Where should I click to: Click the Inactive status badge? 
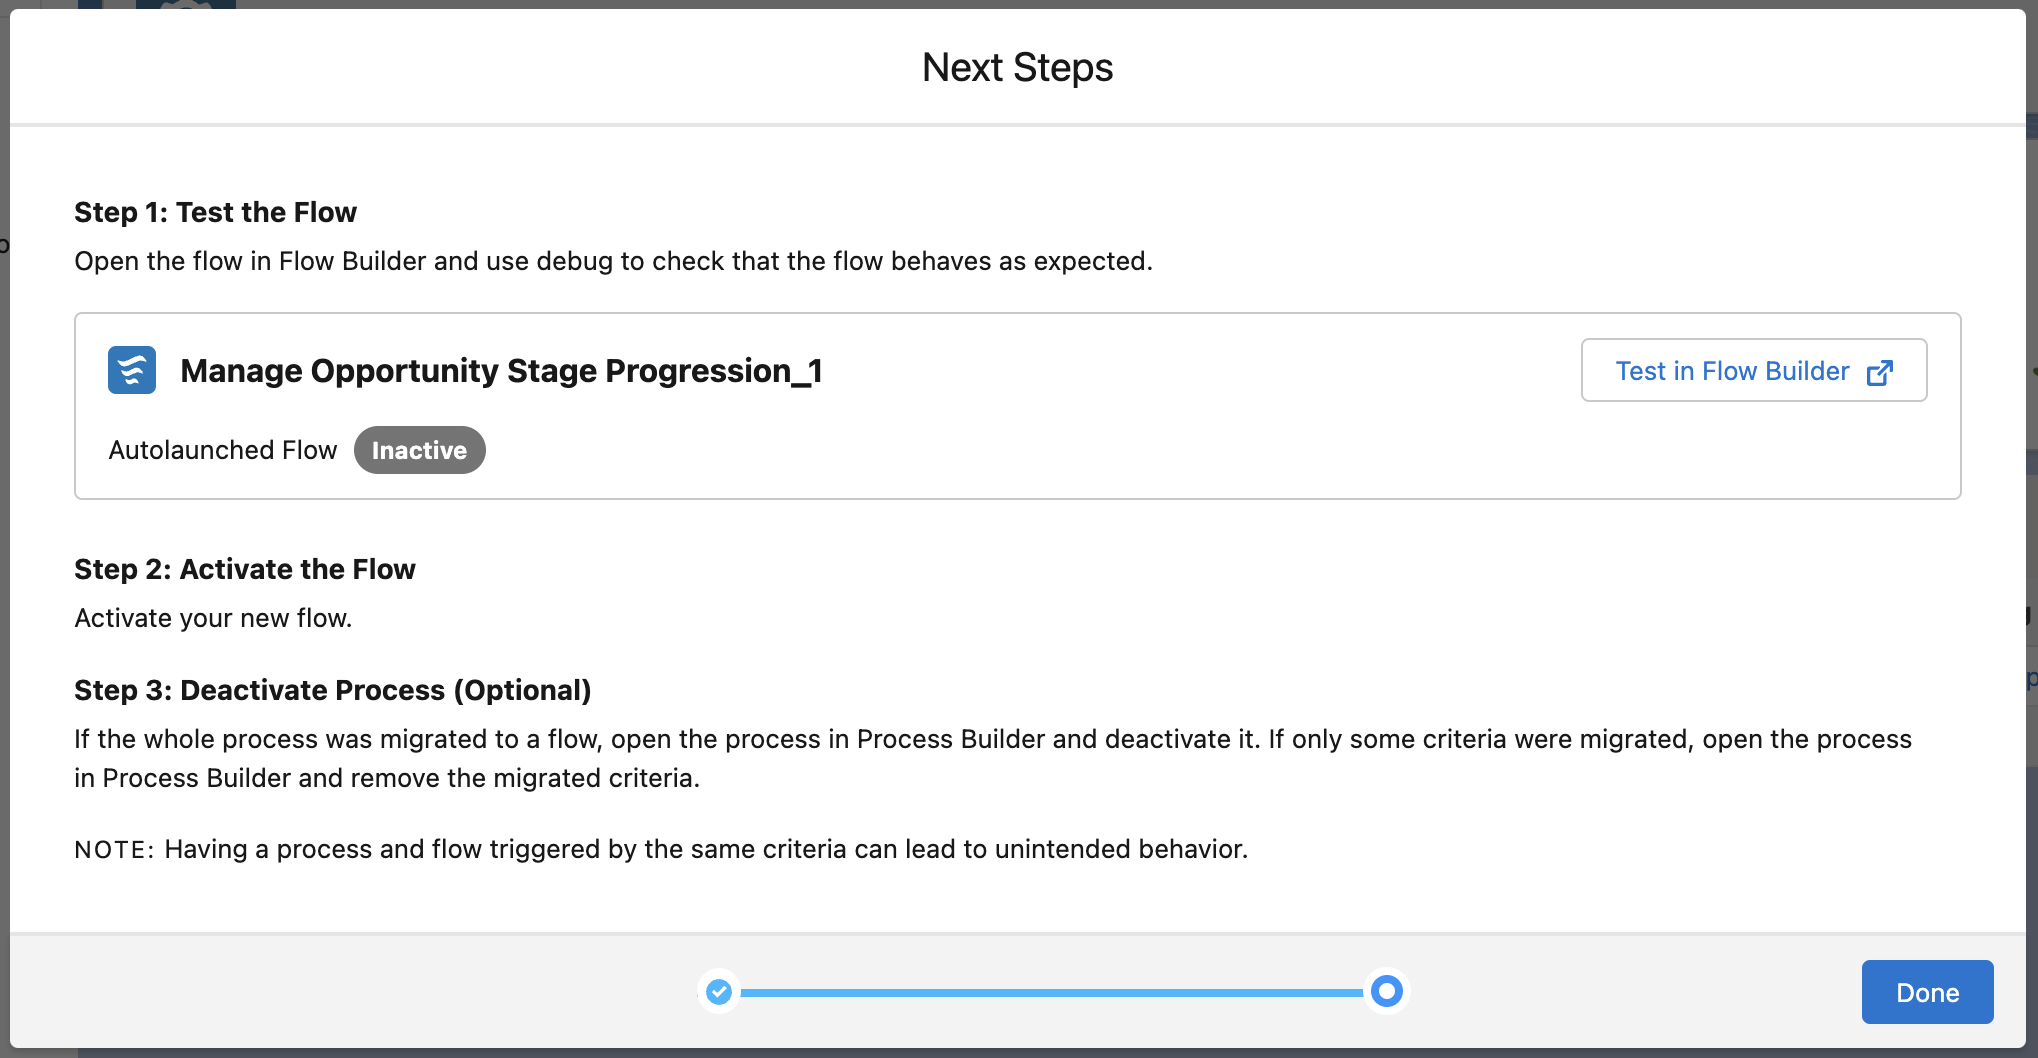(x=419, y=450)
